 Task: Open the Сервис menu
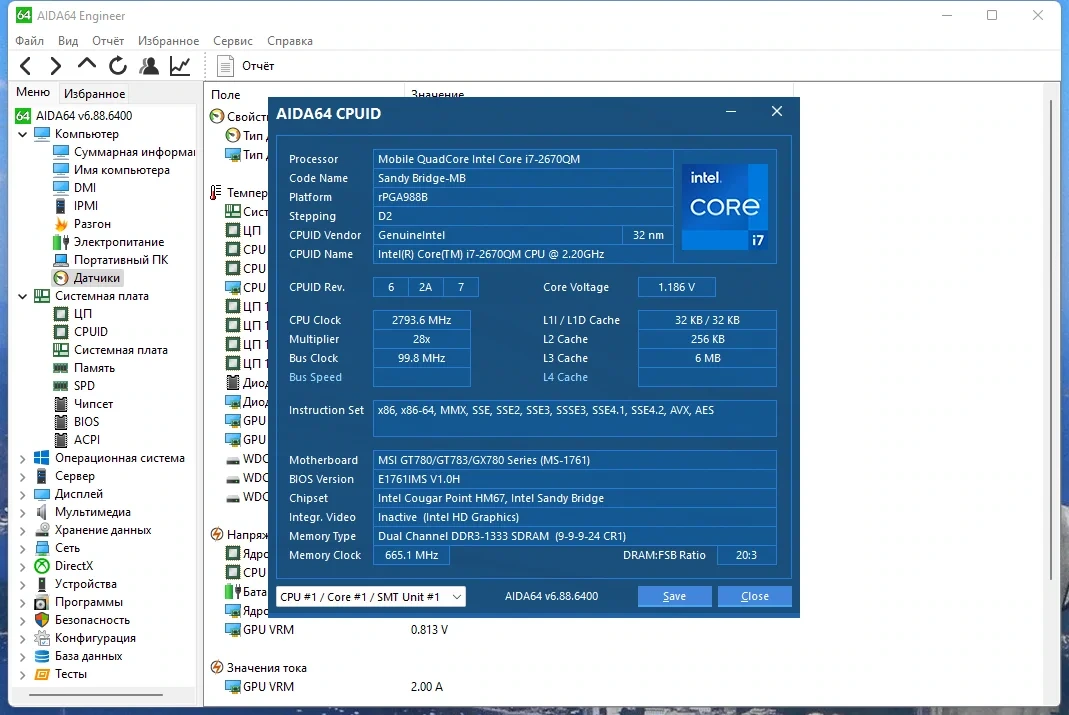tap(232, 41)
